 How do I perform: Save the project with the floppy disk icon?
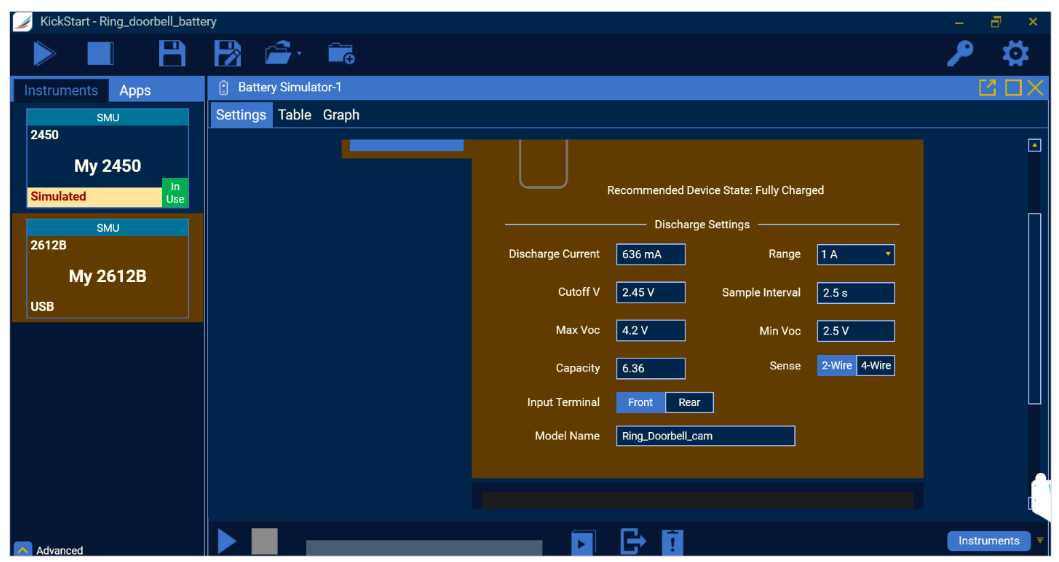[x=173, y=54]
